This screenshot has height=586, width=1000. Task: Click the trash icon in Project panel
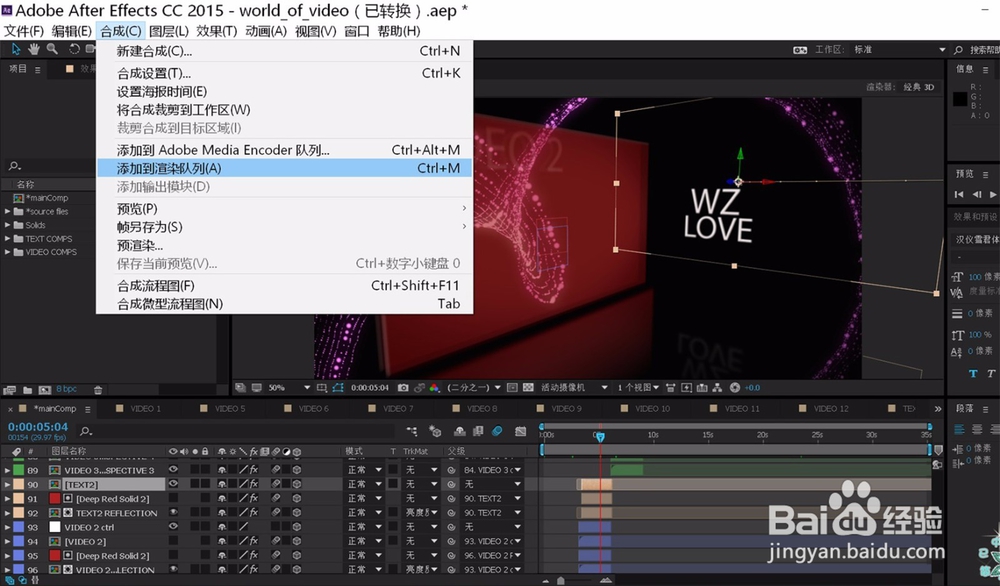coord(98,390)
